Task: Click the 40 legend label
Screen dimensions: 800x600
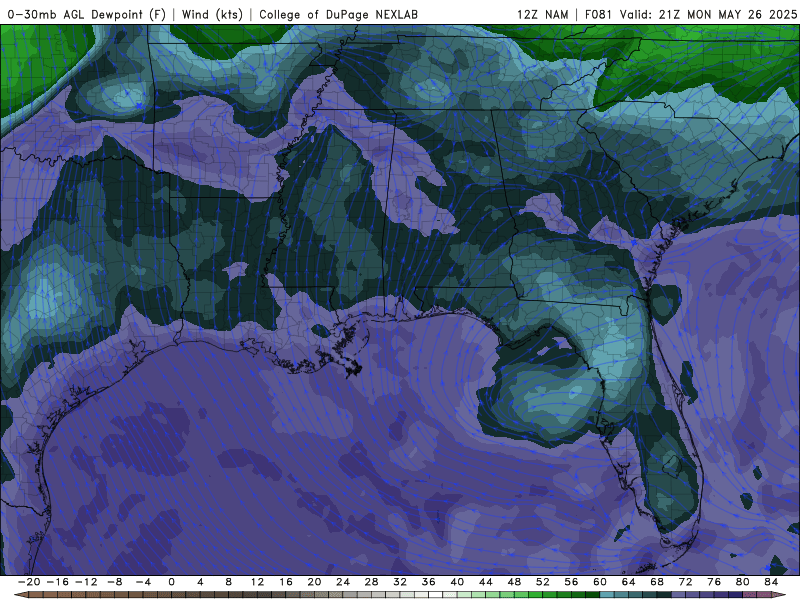Action: pyautogui.click(x=457, y=582)
